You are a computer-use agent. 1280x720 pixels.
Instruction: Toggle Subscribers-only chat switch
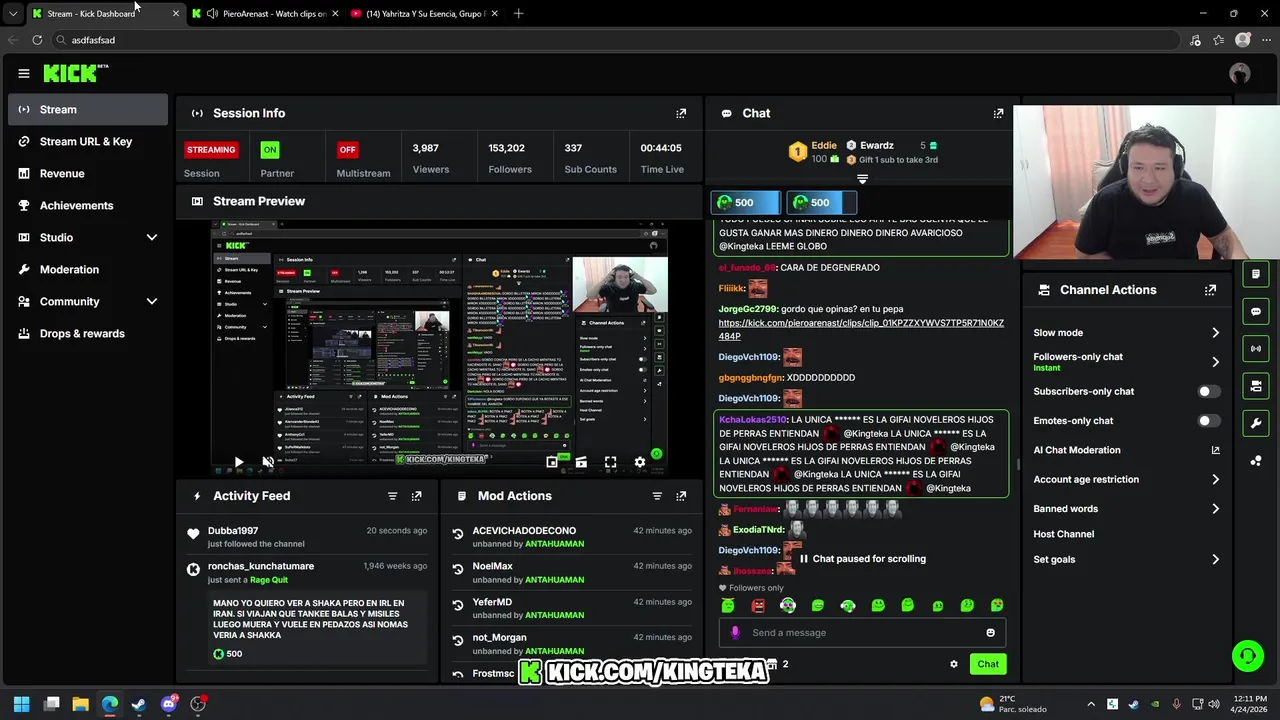coord(1209,392)
